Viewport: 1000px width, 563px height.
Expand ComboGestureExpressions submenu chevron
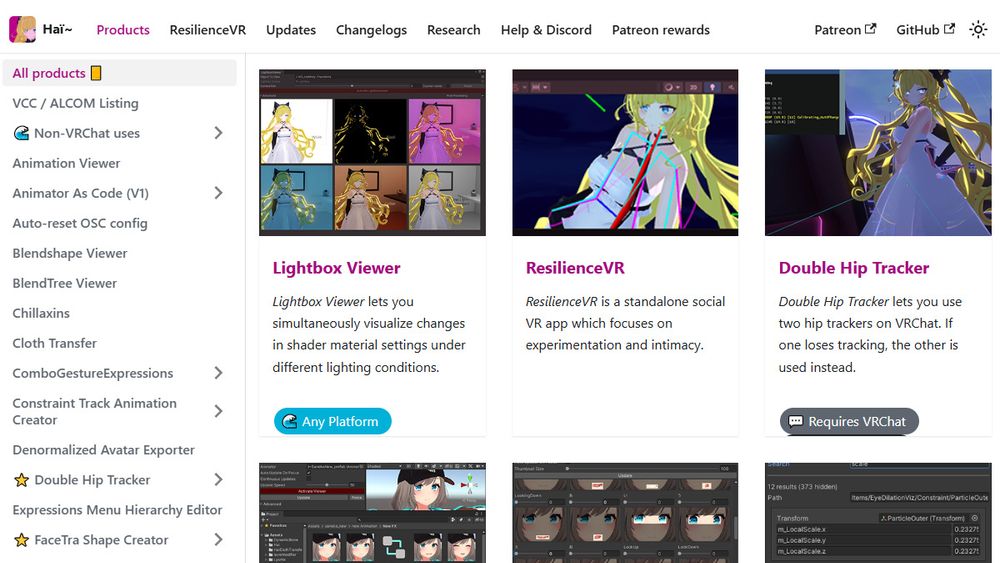218,372
